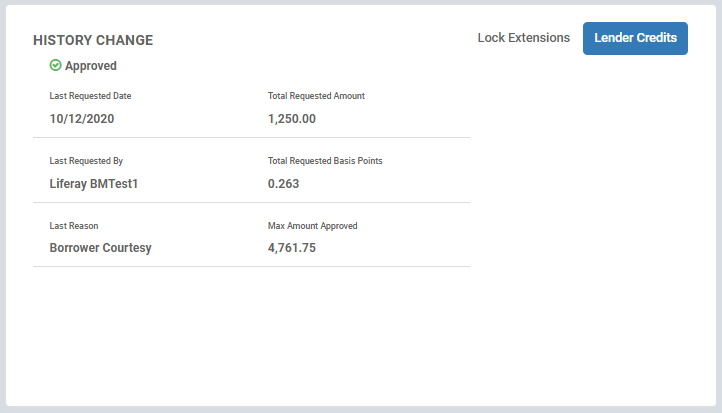Select the max approved value 4,761.75
The width and height of the screenshot is (722, 413).
[292, 248]
